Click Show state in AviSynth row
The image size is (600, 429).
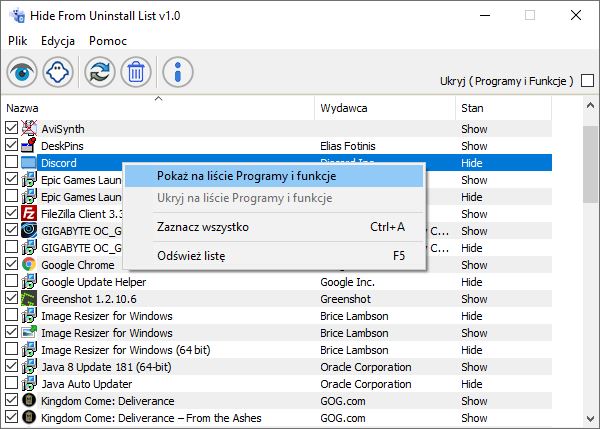click(x=474, y=129)
